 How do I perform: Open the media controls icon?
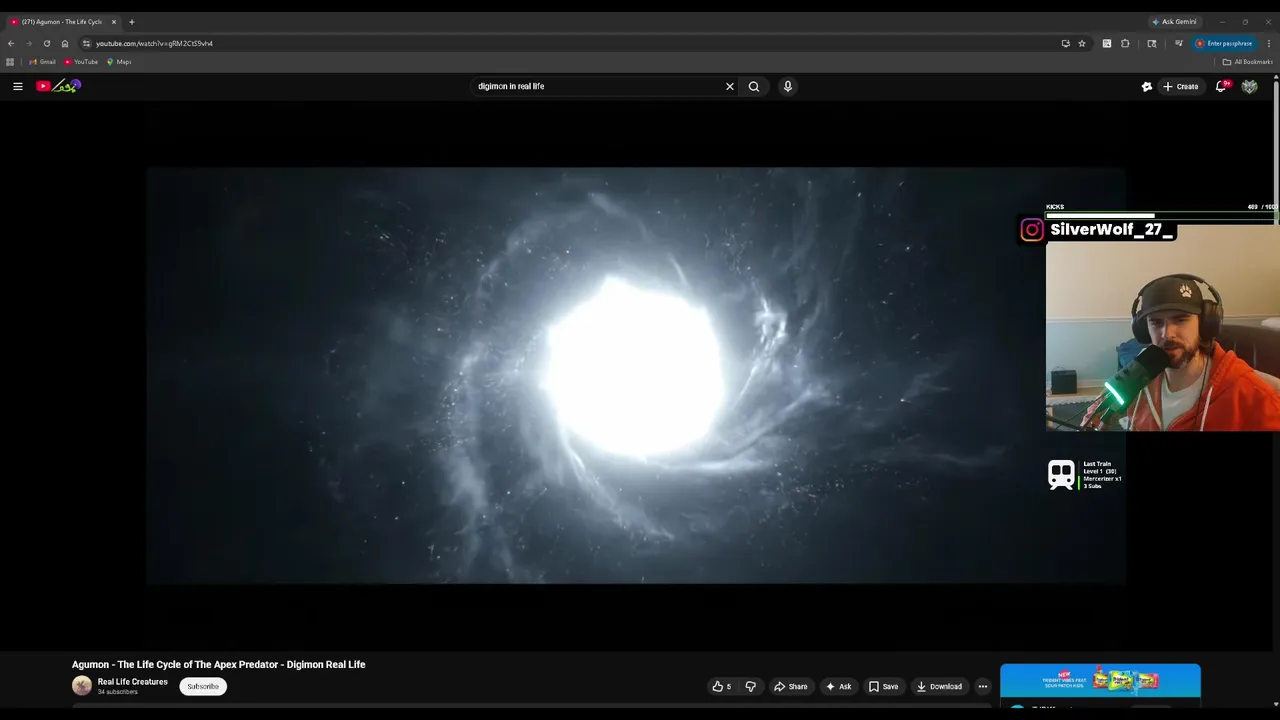tap(1179, 44)
